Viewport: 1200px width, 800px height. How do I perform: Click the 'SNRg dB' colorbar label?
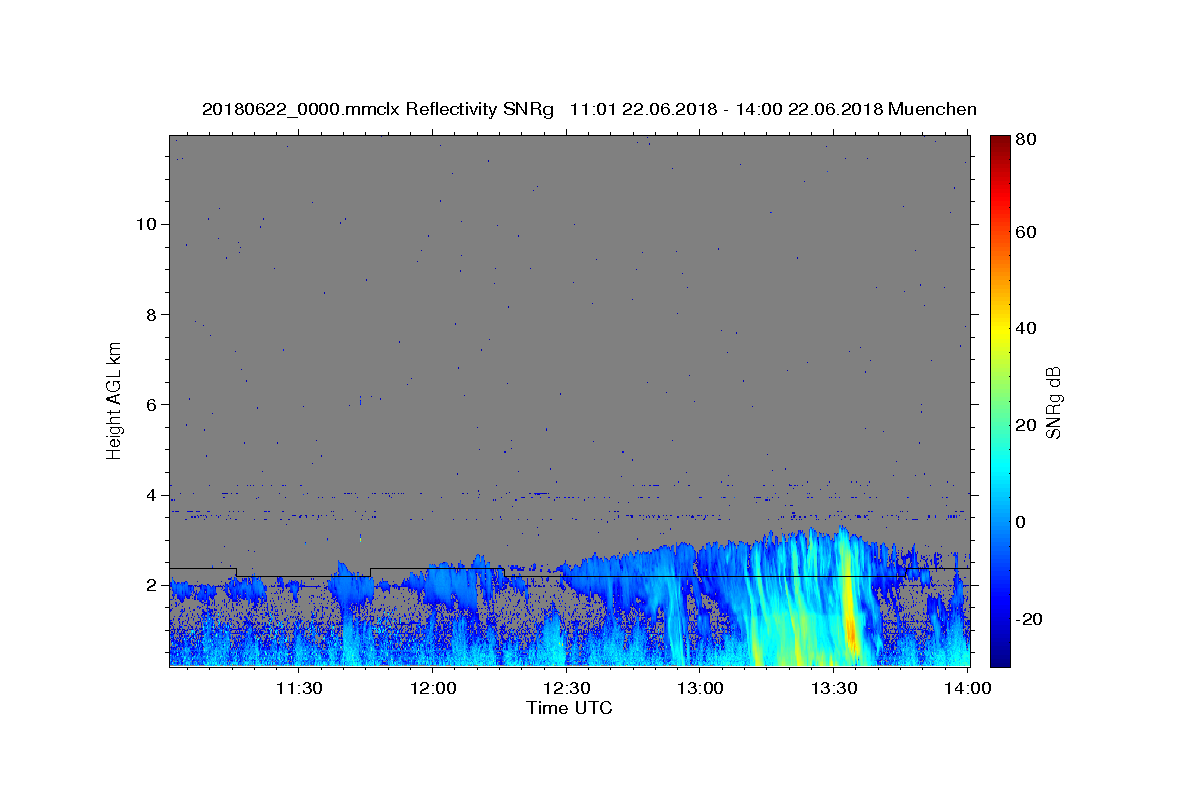point(1053,401)
